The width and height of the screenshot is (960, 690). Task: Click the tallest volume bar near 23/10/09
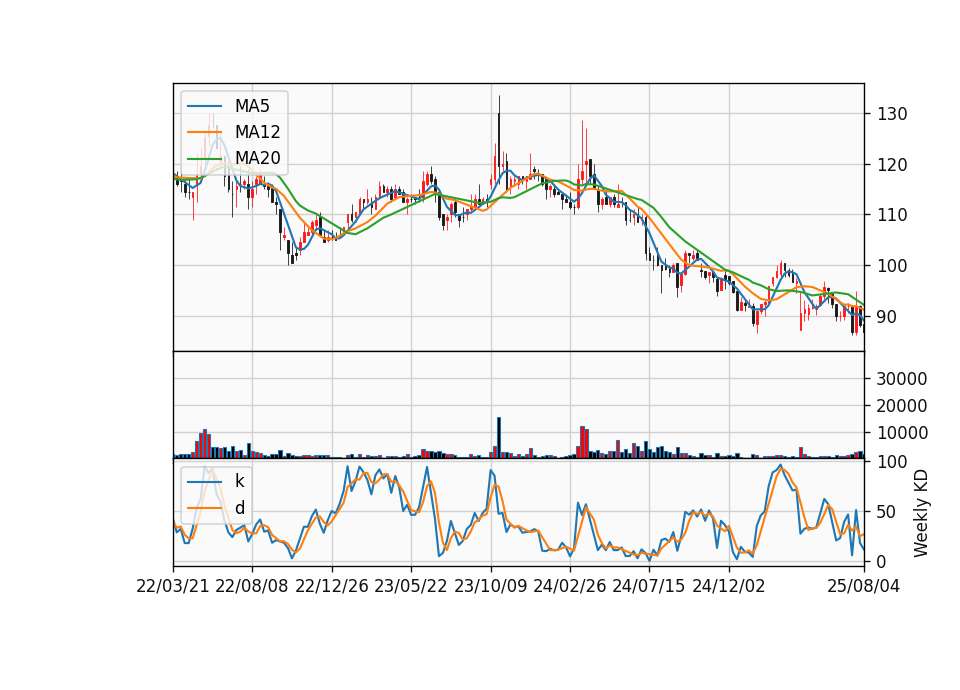pos(499,438)
